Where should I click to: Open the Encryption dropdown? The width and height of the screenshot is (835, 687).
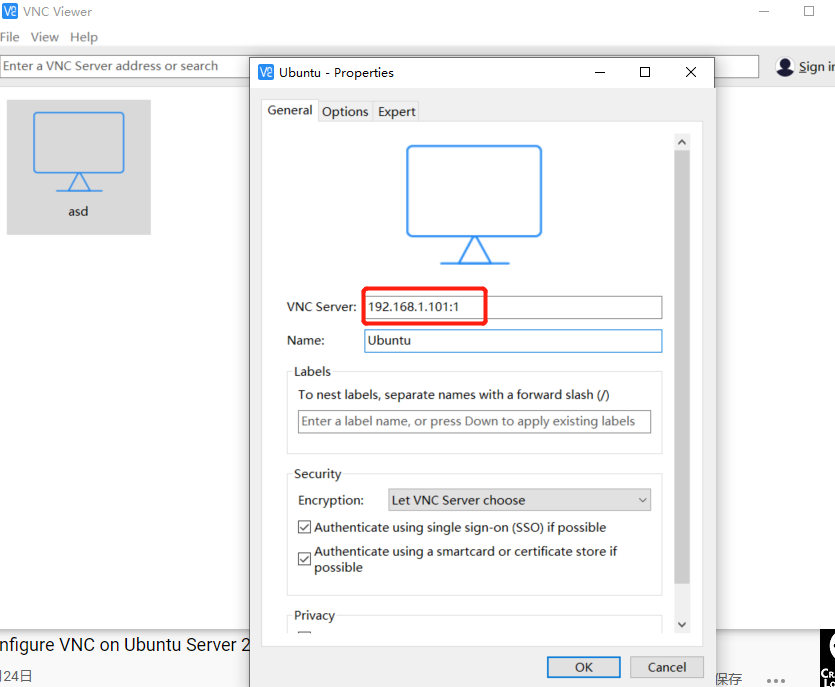tap(519, 500)
